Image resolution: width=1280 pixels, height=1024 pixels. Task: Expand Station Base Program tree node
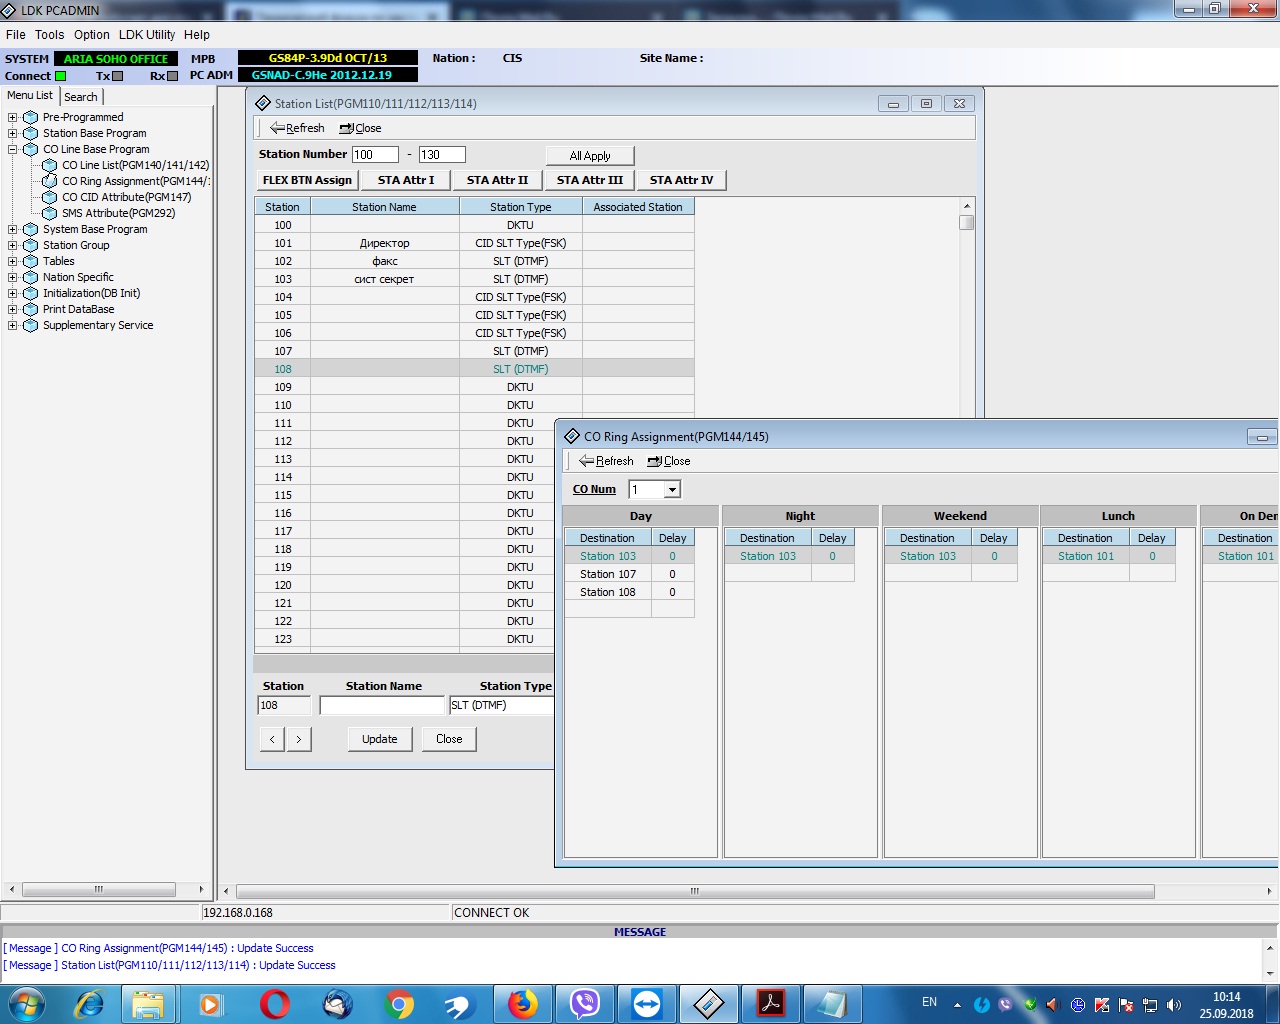(12, 133)
